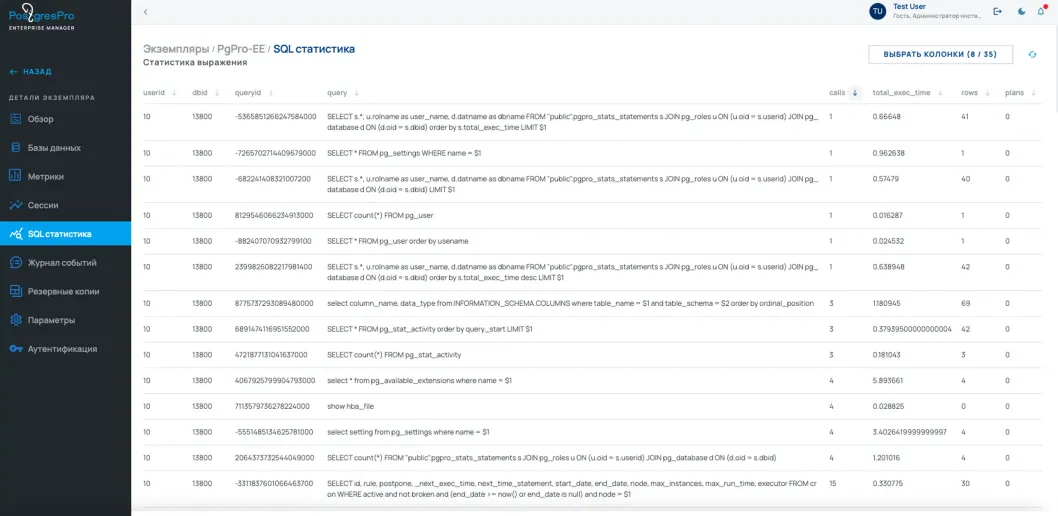Image resolution: width=1058 pixels, height=516 pixels.
Task: Open notifications via the bell icon
Action: click(1041, 11)
